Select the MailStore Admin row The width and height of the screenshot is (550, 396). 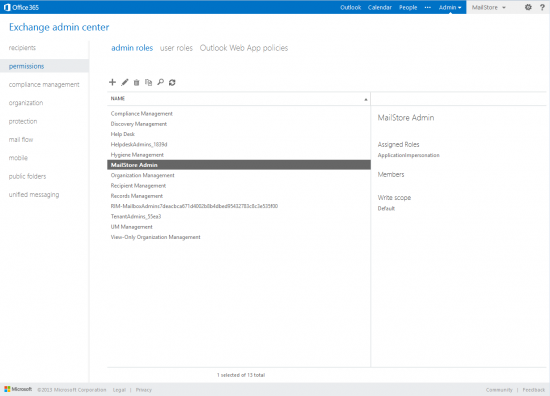(x=239, y=165)
